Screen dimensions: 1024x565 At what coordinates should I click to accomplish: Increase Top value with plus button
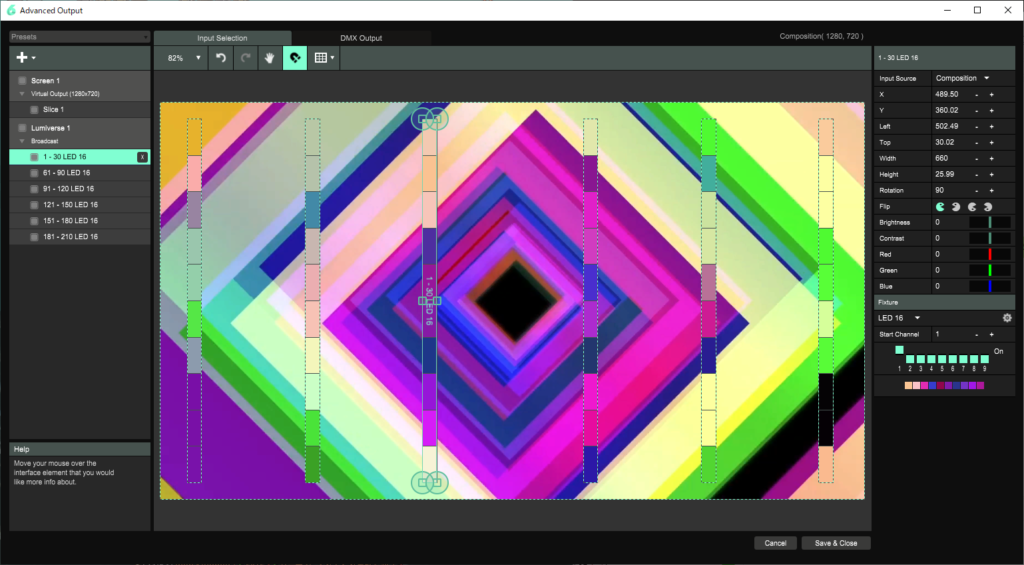click(x=991, y=142)
